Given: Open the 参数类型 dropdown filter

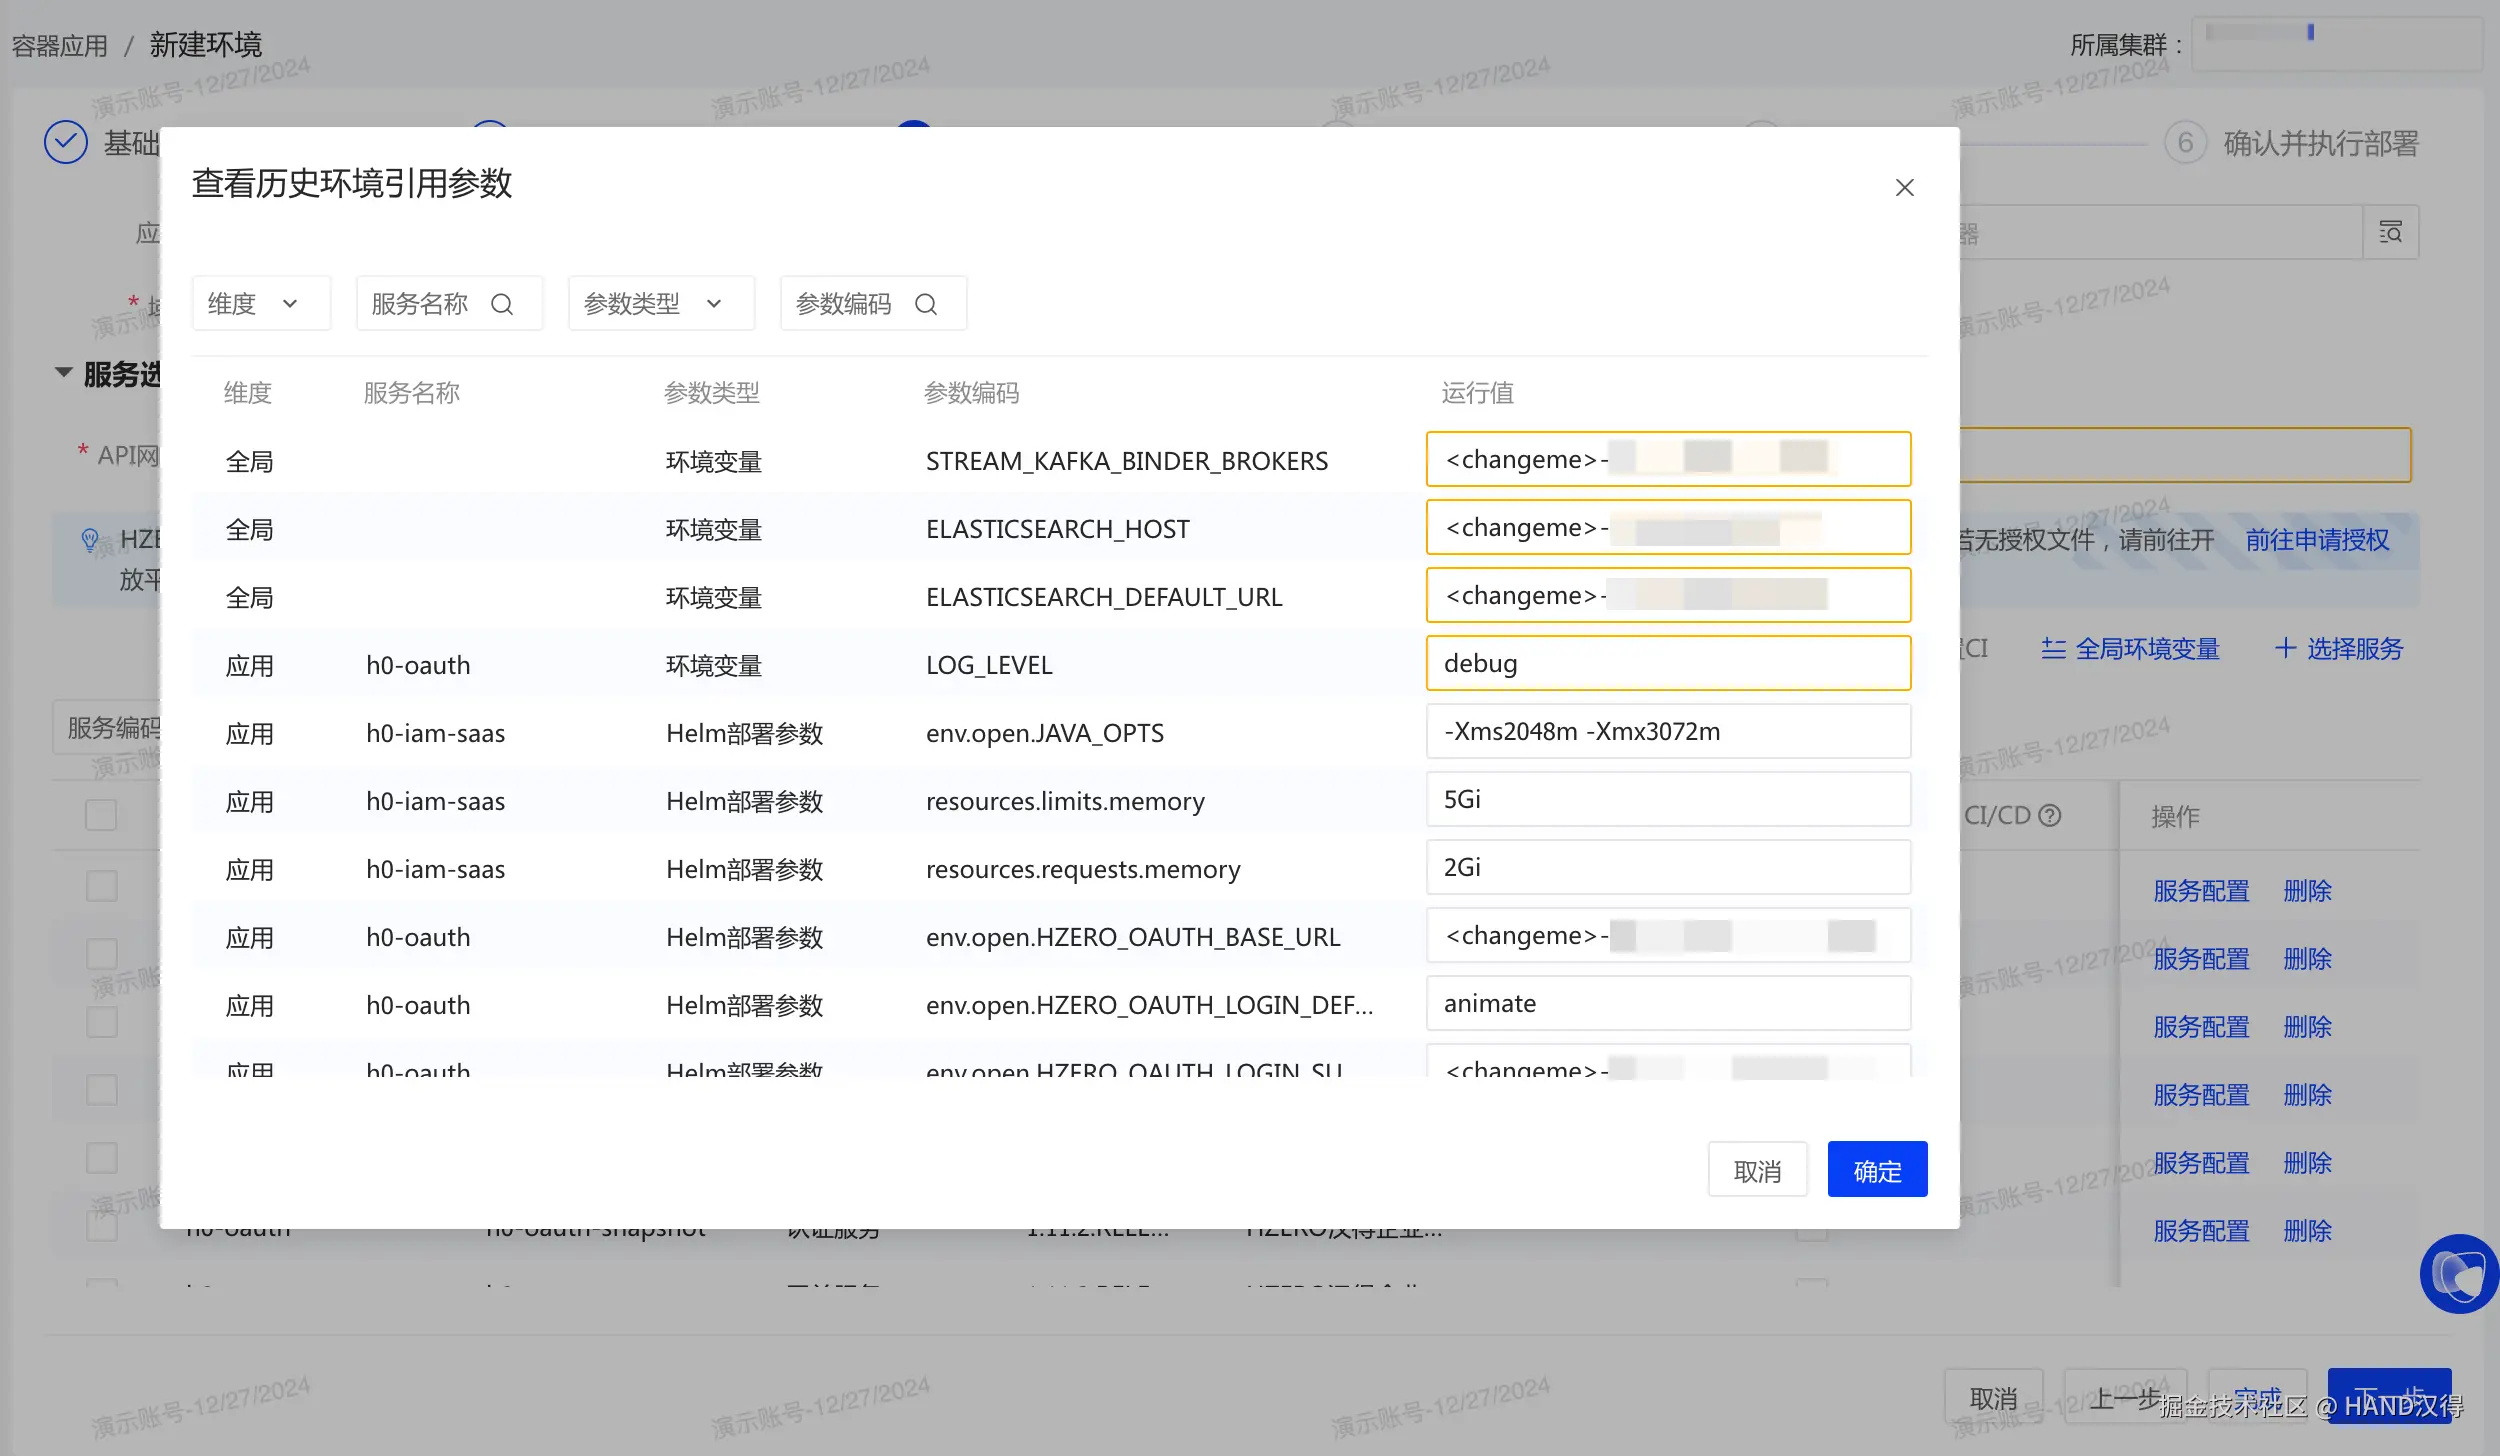Looking at the screenshot, I should [660, 304].
